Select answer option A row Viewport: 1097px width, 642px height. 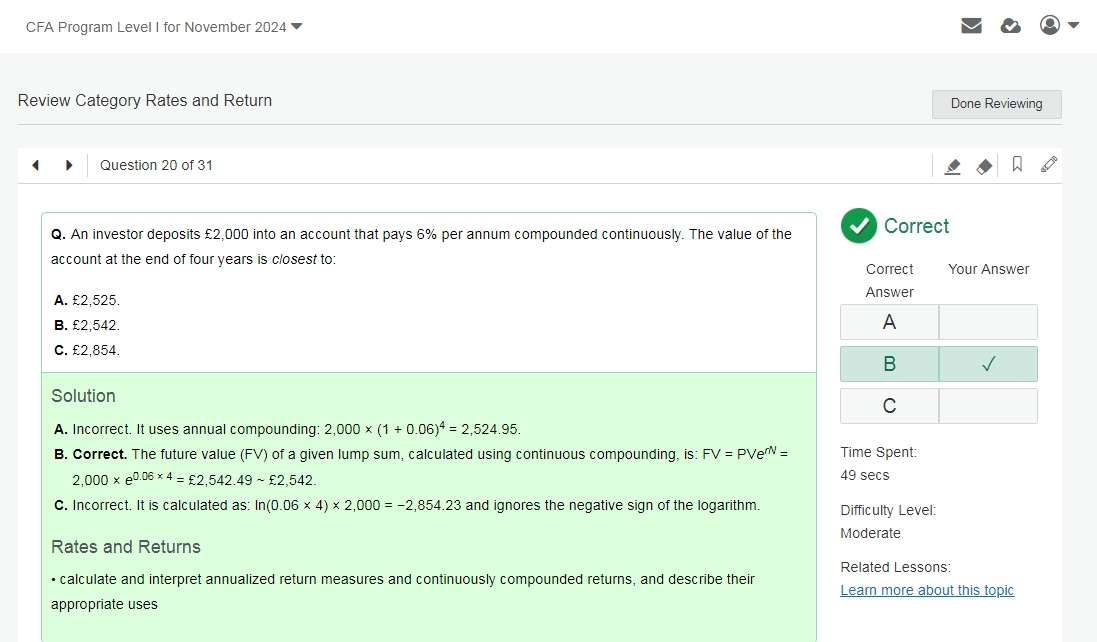coord(889,322)
